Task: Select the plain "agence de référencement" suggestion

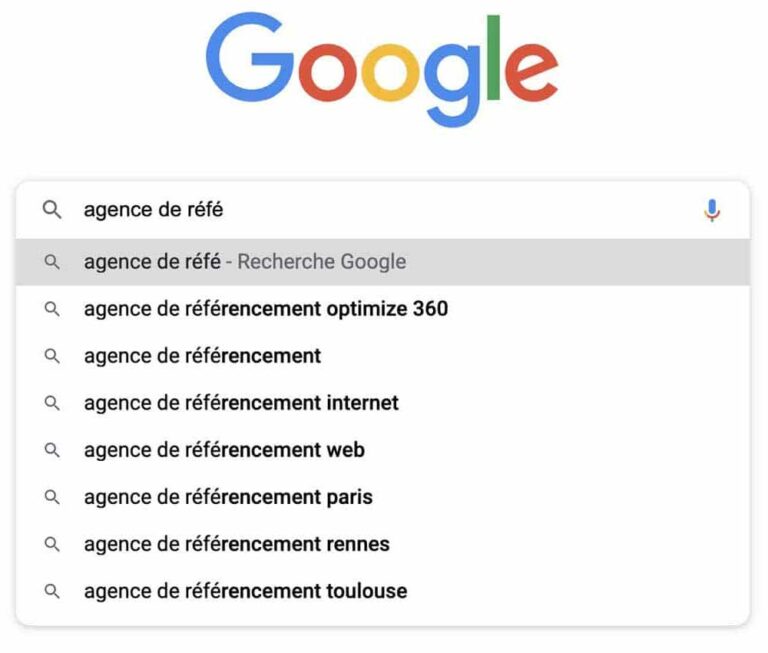Action: [x=203, y=356]
